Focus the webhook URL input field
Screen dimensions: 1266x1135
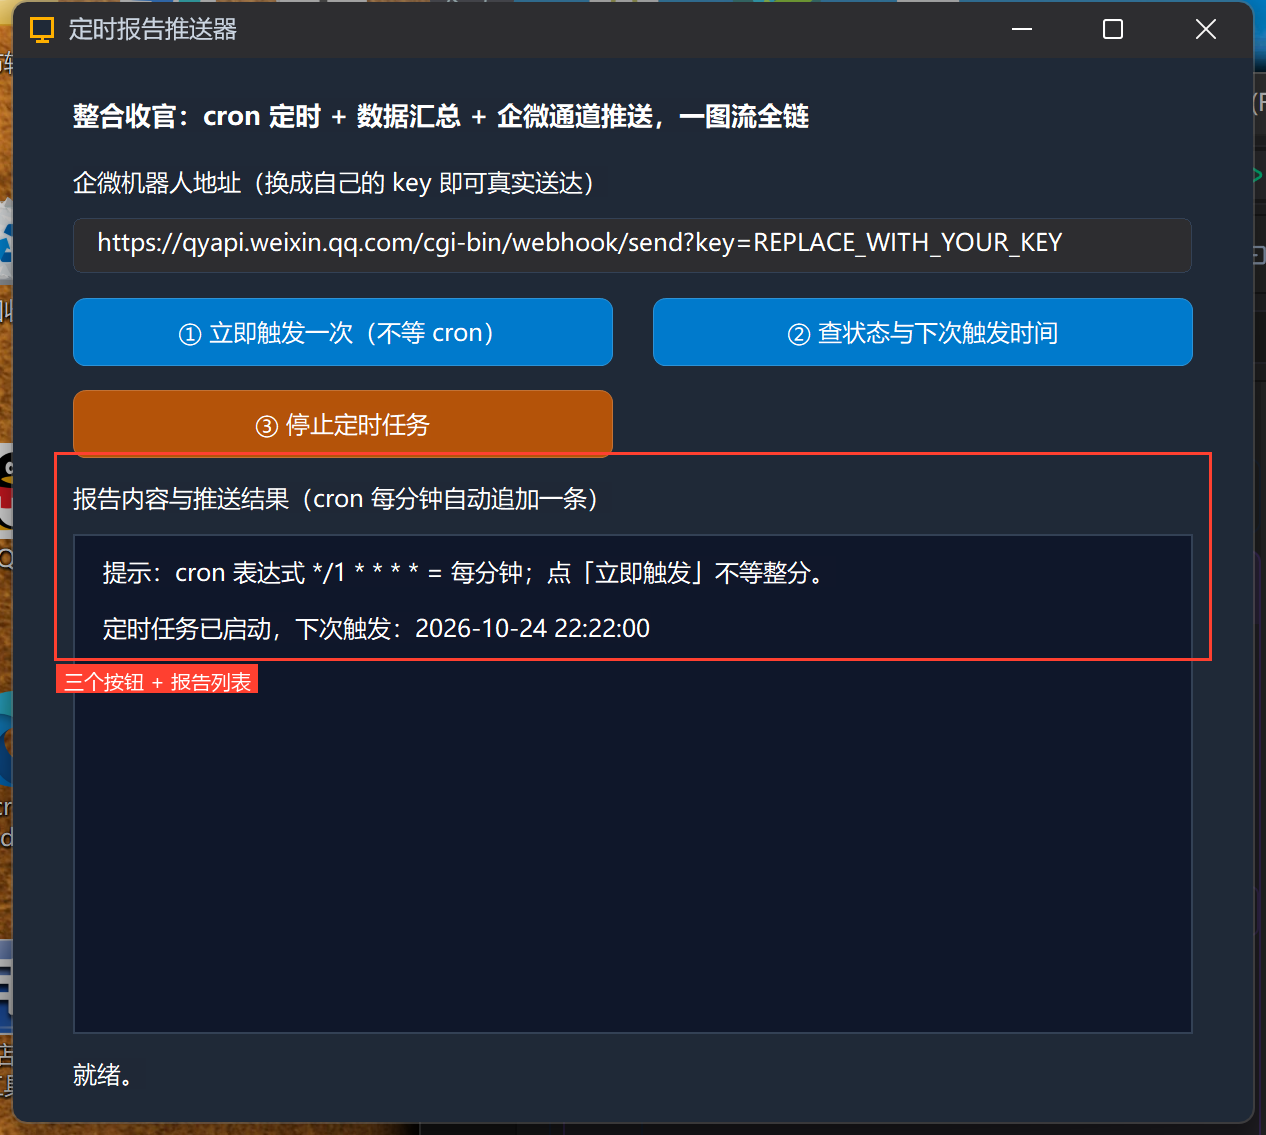pyautogui.click(x=632, y=245)
